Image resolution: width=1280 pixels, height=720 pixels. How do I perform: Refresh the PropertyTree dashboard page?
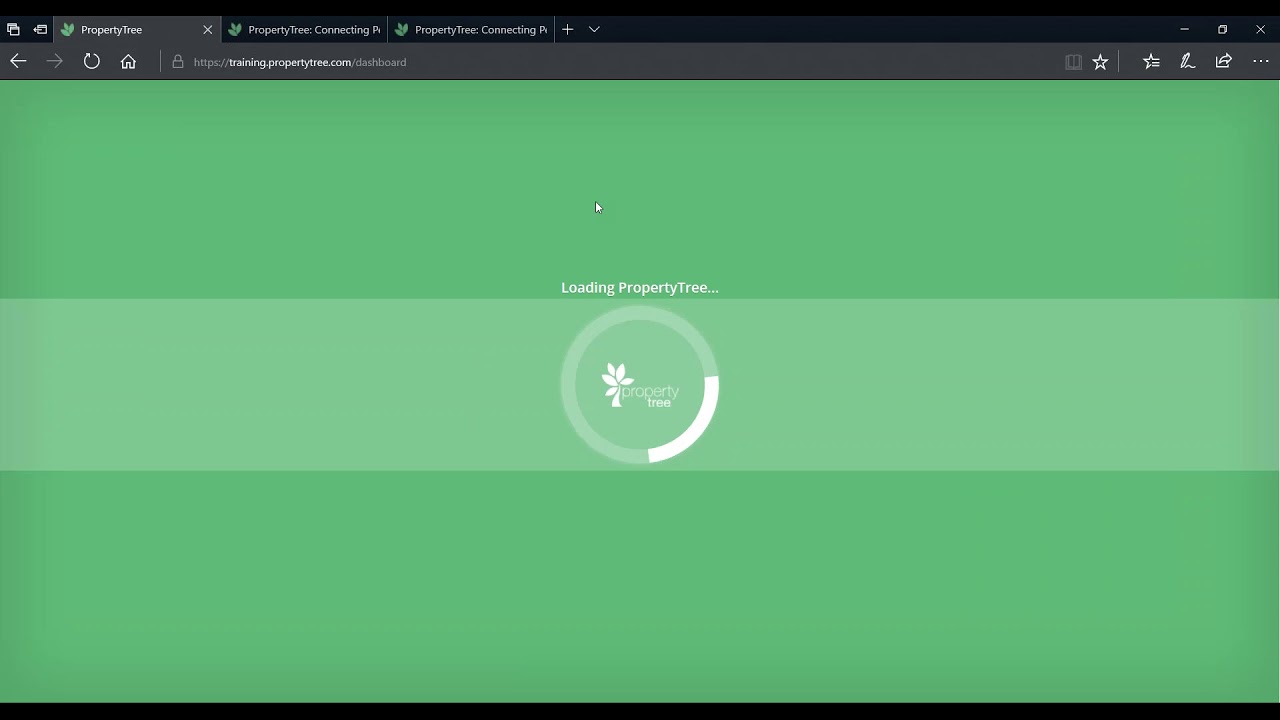pos(92,61)
